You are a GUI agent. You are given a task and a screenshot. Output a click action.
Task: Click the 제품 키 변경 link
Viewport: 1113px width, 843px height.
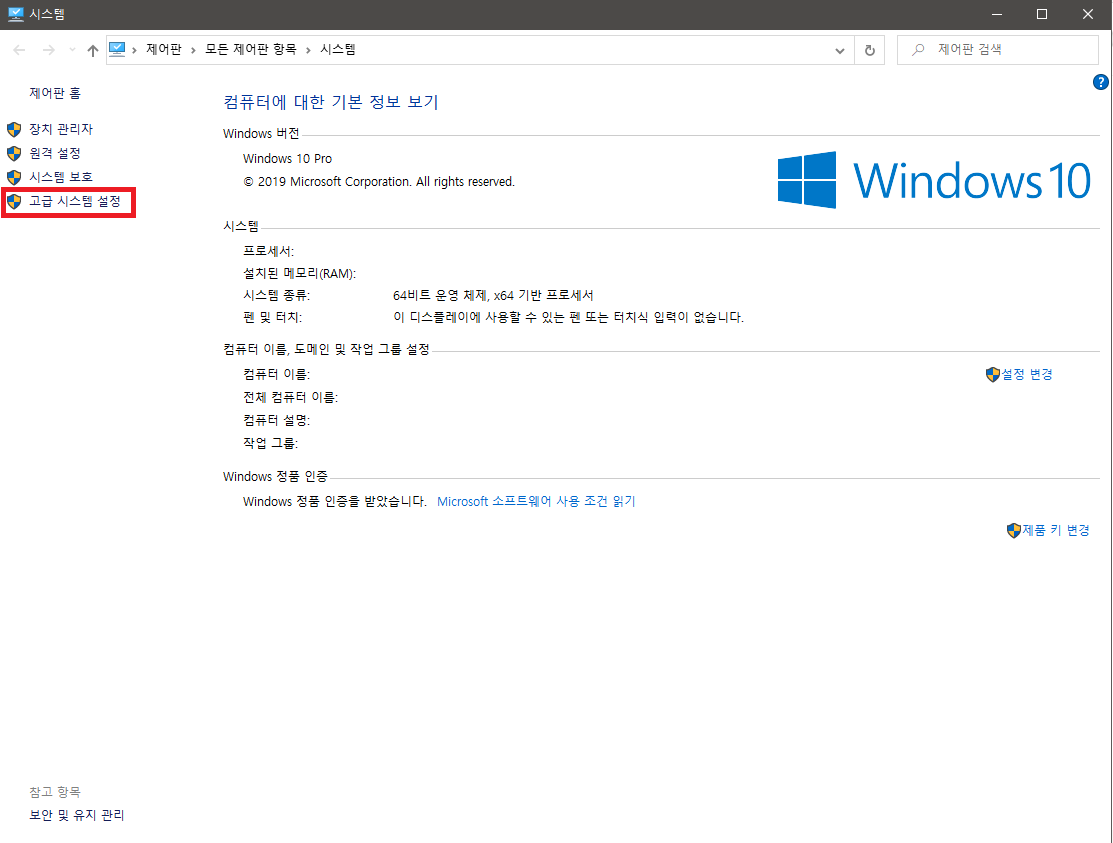click(x=1056, y=530)
